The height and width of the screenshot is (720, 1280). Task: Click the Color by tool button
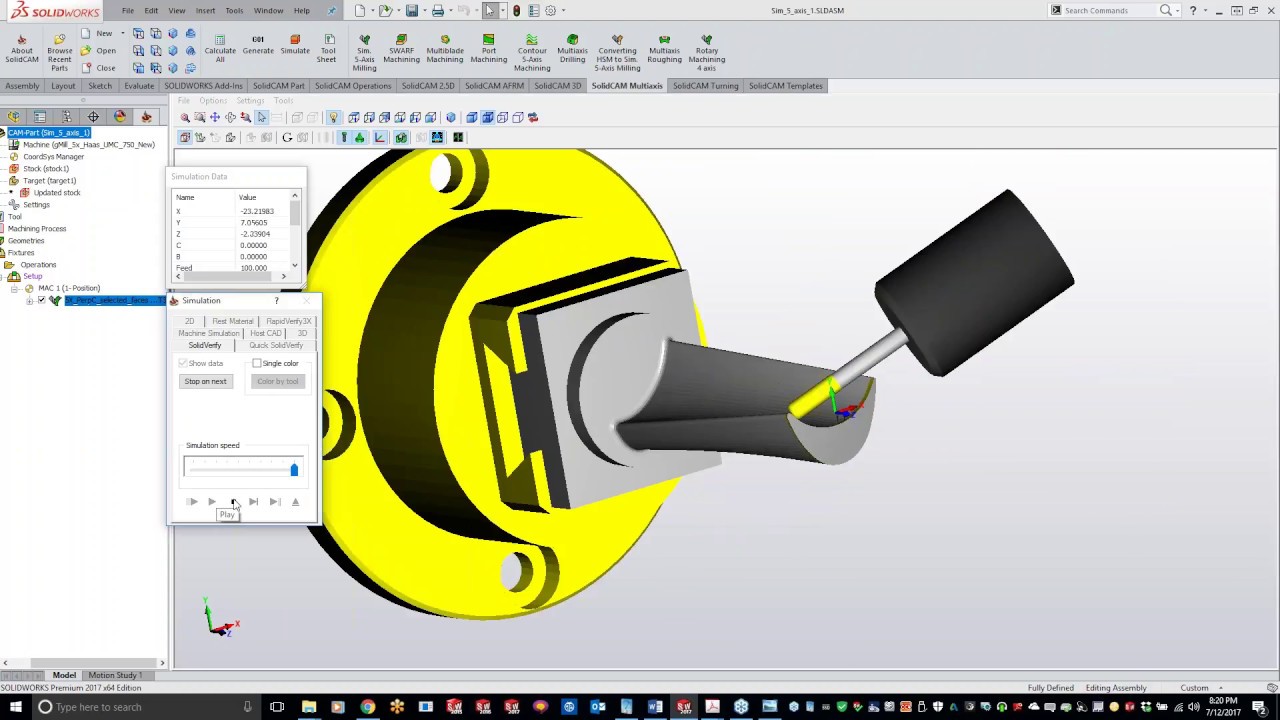[x=278, y=381]
